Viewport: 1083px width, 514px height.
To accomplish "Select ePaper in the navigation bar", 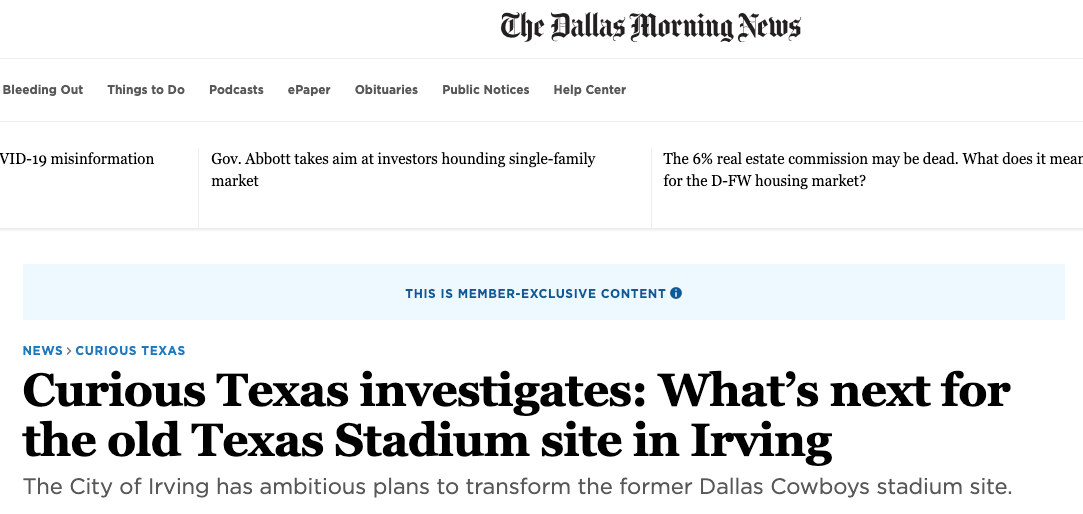I will coord(309,90).
